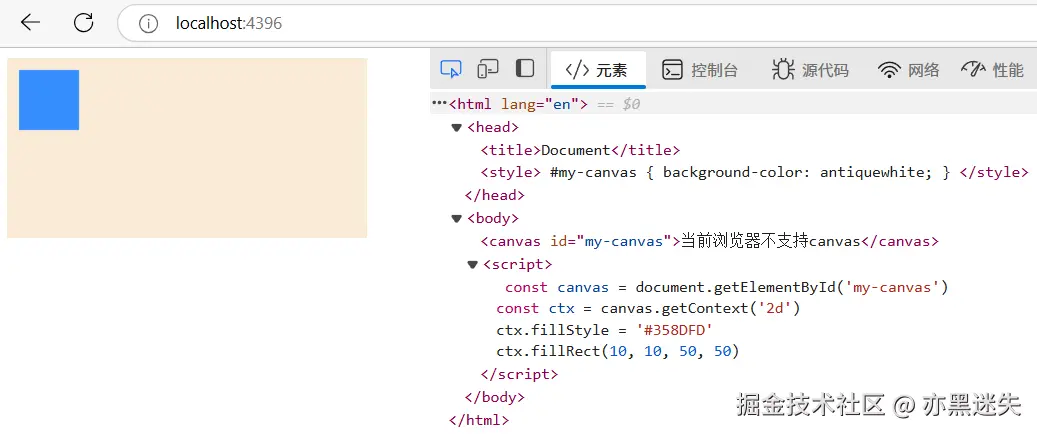The height and width of the screenshot is (434, 1037).
Task: Click the browser back arrow
Action: point(30,23)
